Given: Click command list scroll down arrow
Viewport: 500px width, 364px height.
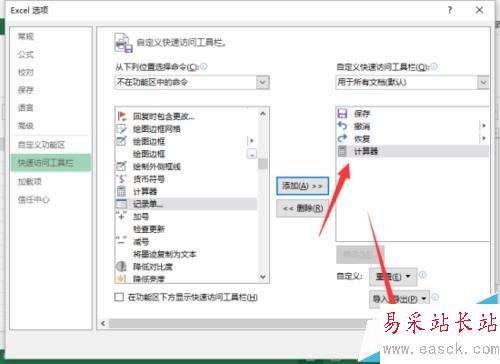Looking at the screenshot, I should coord(263,277).
